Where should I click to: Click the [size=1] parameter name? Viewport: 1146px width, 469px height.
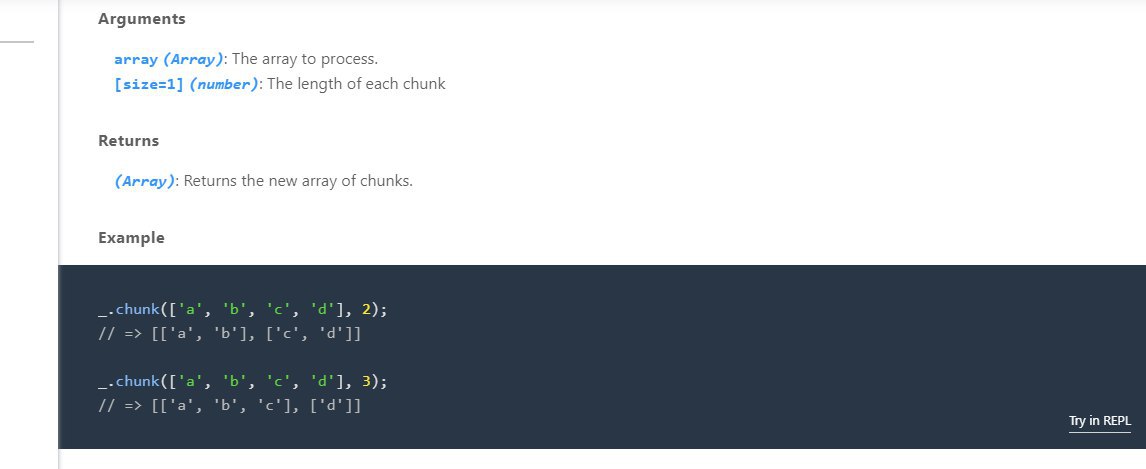[x=149, y=85]
